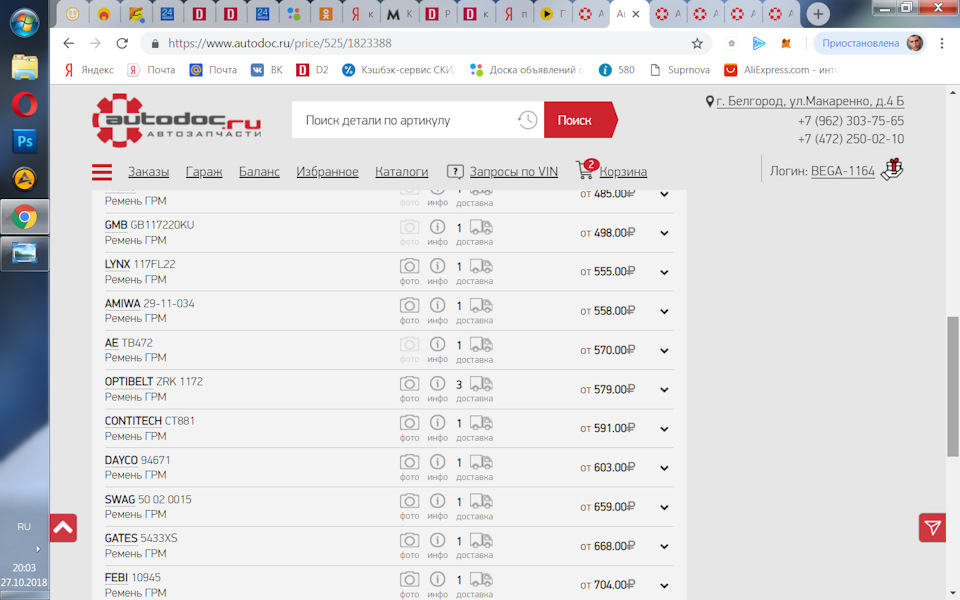This screenshot has width=960, height=600.
Task: Click the 570.00₽ price for AE TB472
Action: 614,350
